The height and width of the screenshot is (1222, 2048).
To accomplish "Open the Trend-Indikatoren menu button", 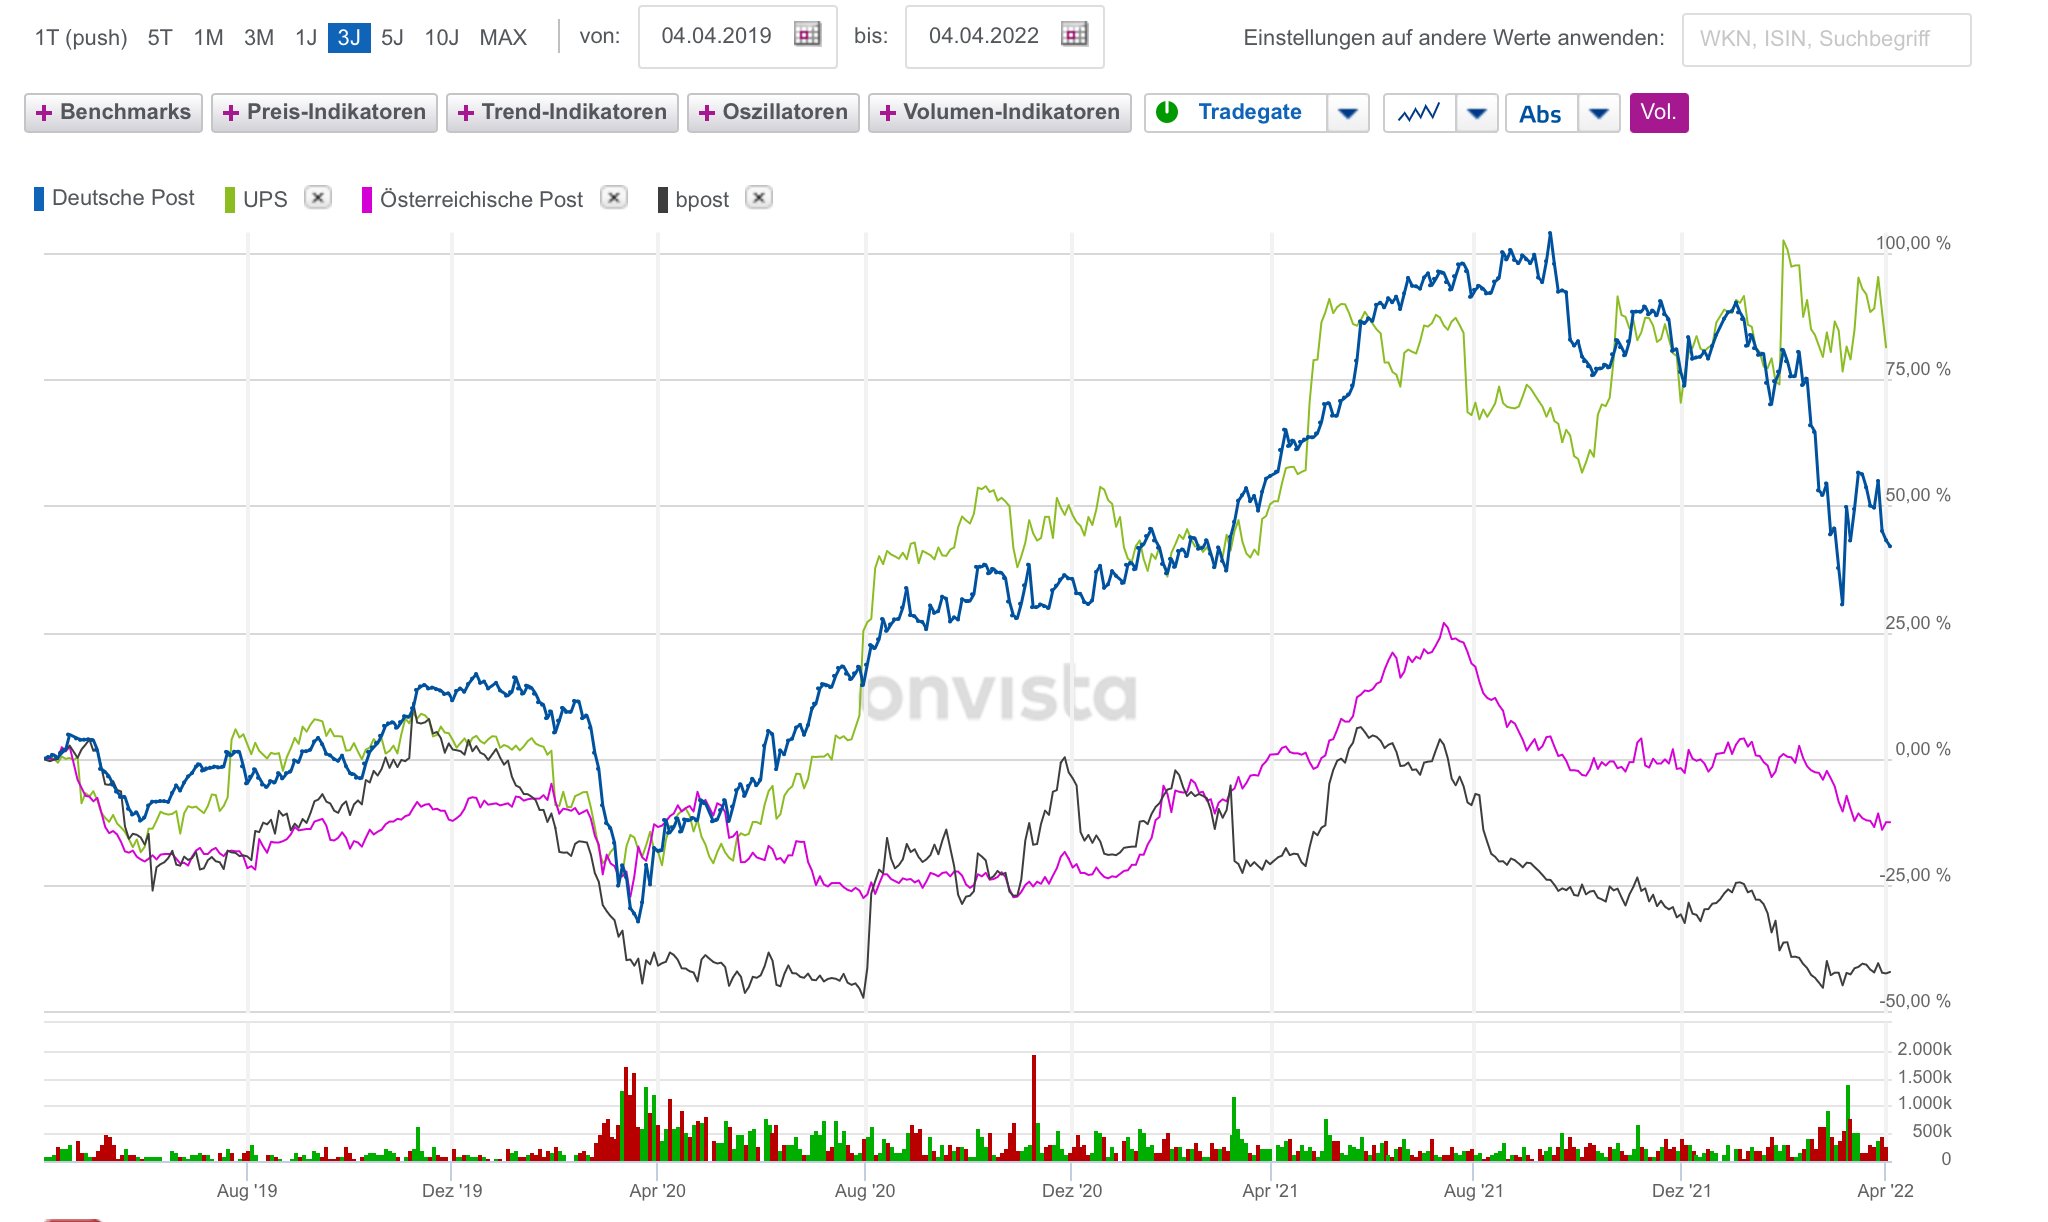I will [x=562, y=112].
